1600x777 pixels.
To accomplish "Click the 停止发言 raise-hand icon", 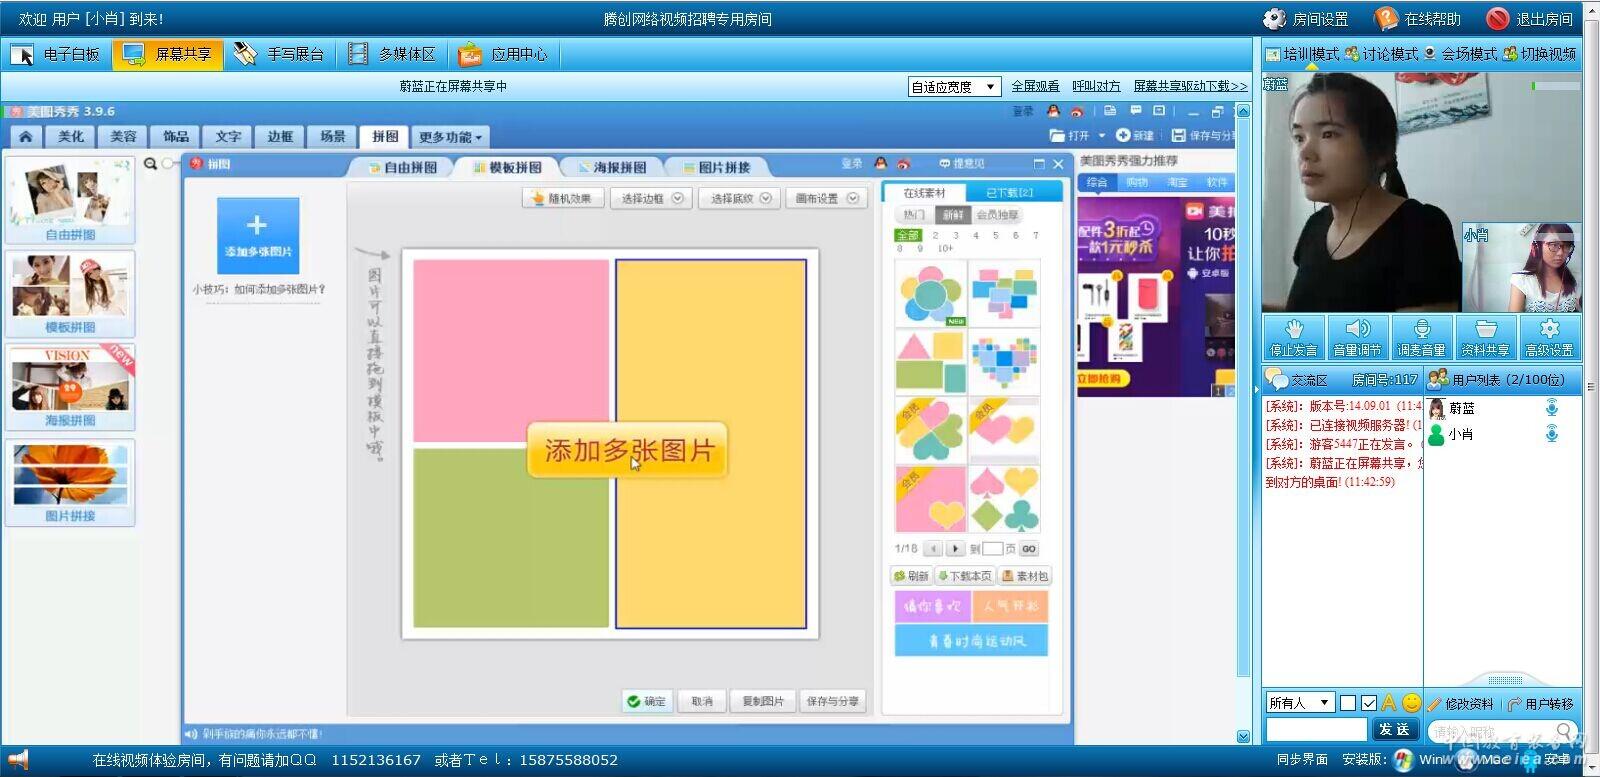I will (1293, 330).
